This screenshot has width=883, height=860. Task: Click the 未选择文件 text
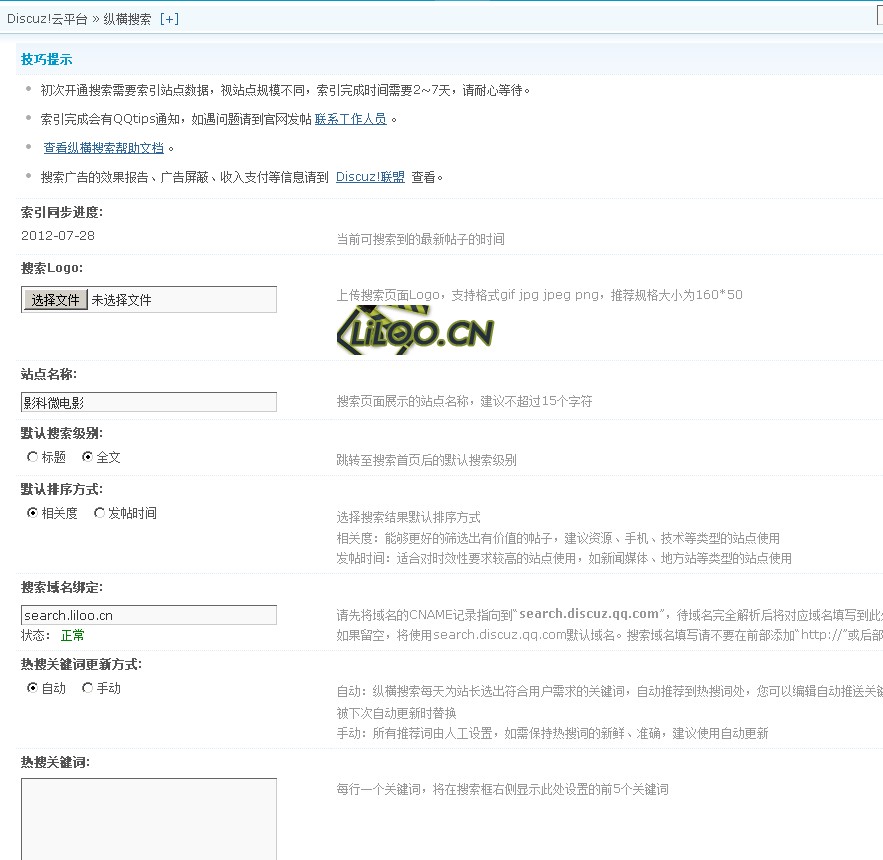point(121,300)
